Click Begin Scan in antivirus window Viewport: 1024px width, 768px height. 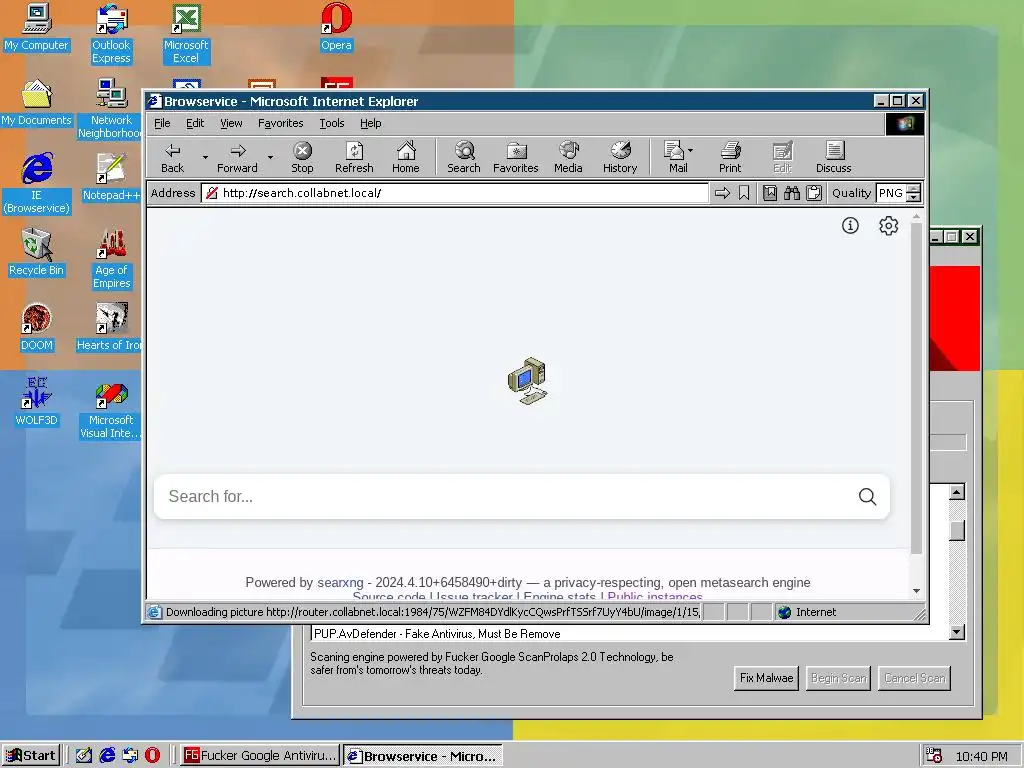839,678
